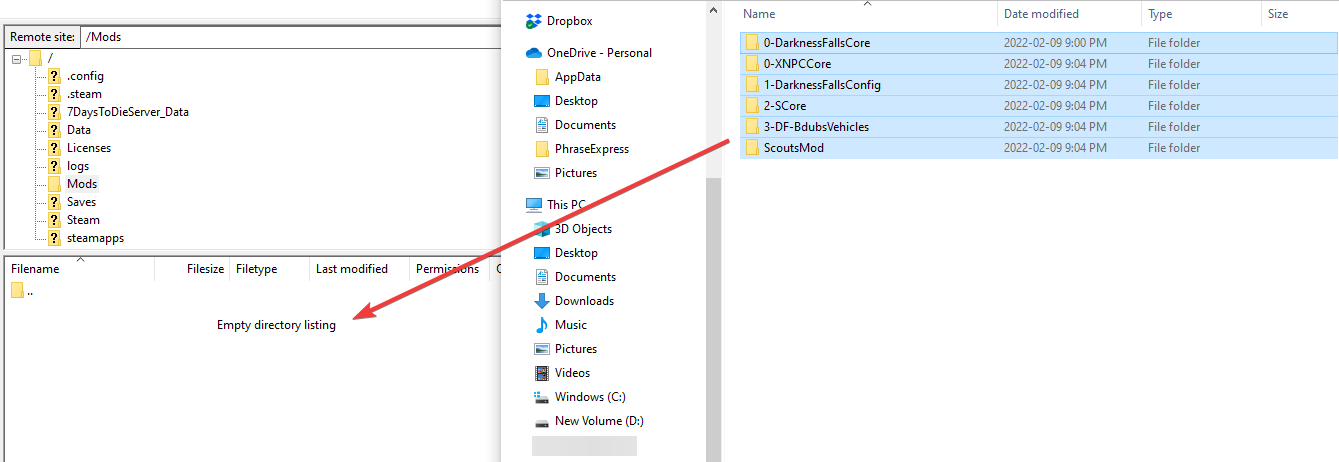Open Windows (C:) drive
This screenshot has height=462, width=1339.
click(590, 397)
